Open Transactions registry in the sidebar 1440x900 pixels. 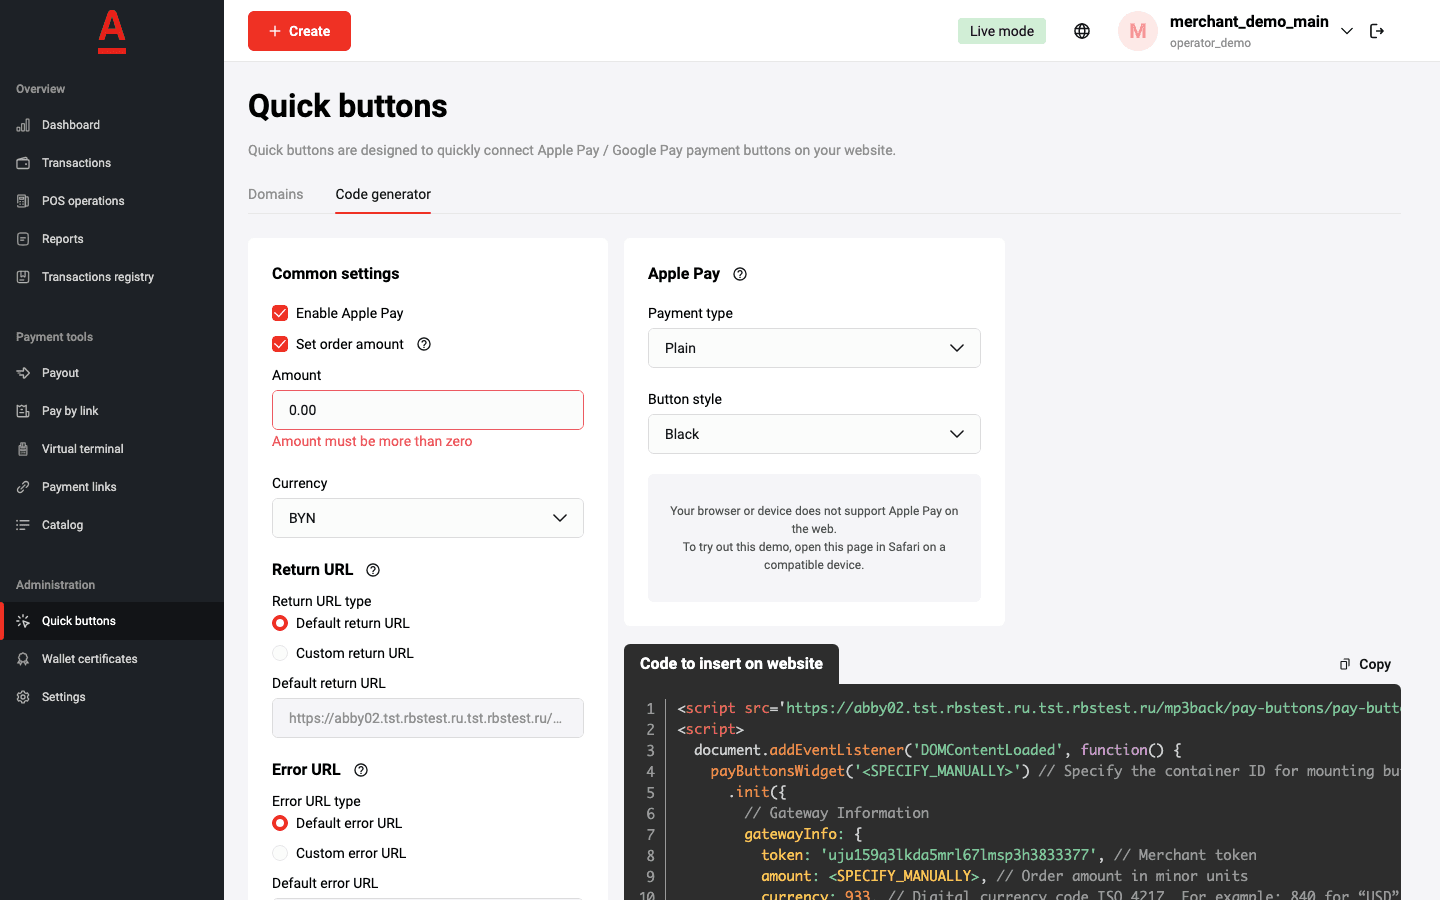click(x=112, y=277)
